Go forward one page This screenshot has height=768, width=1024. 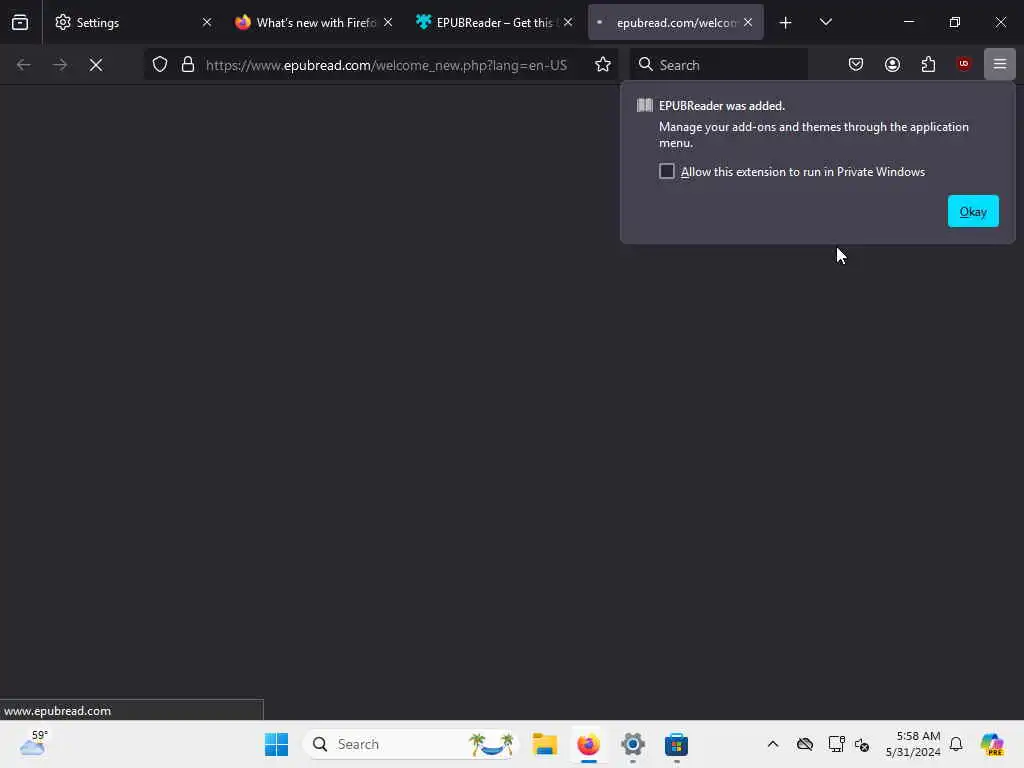pos(60,65)
